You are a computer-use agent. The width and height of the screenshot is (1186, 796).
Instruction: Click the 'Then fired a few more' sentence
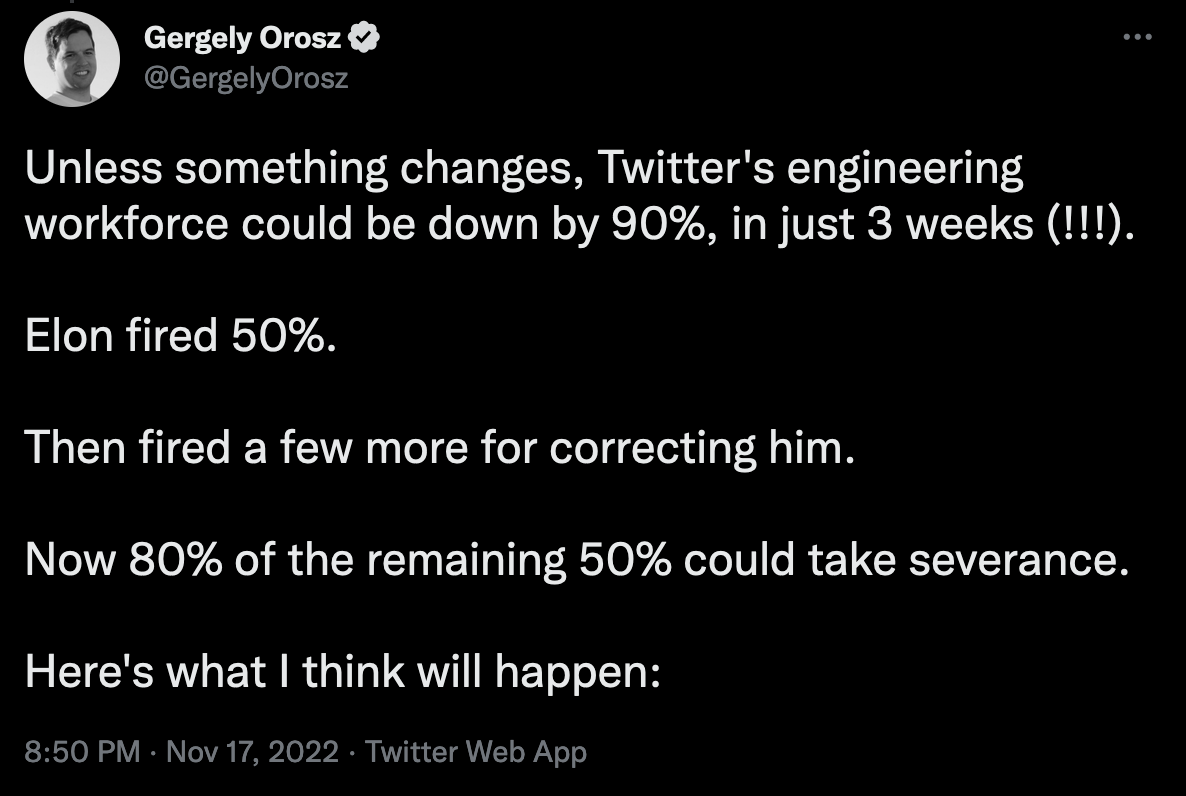pyautogui.click(x=439, y=448)
